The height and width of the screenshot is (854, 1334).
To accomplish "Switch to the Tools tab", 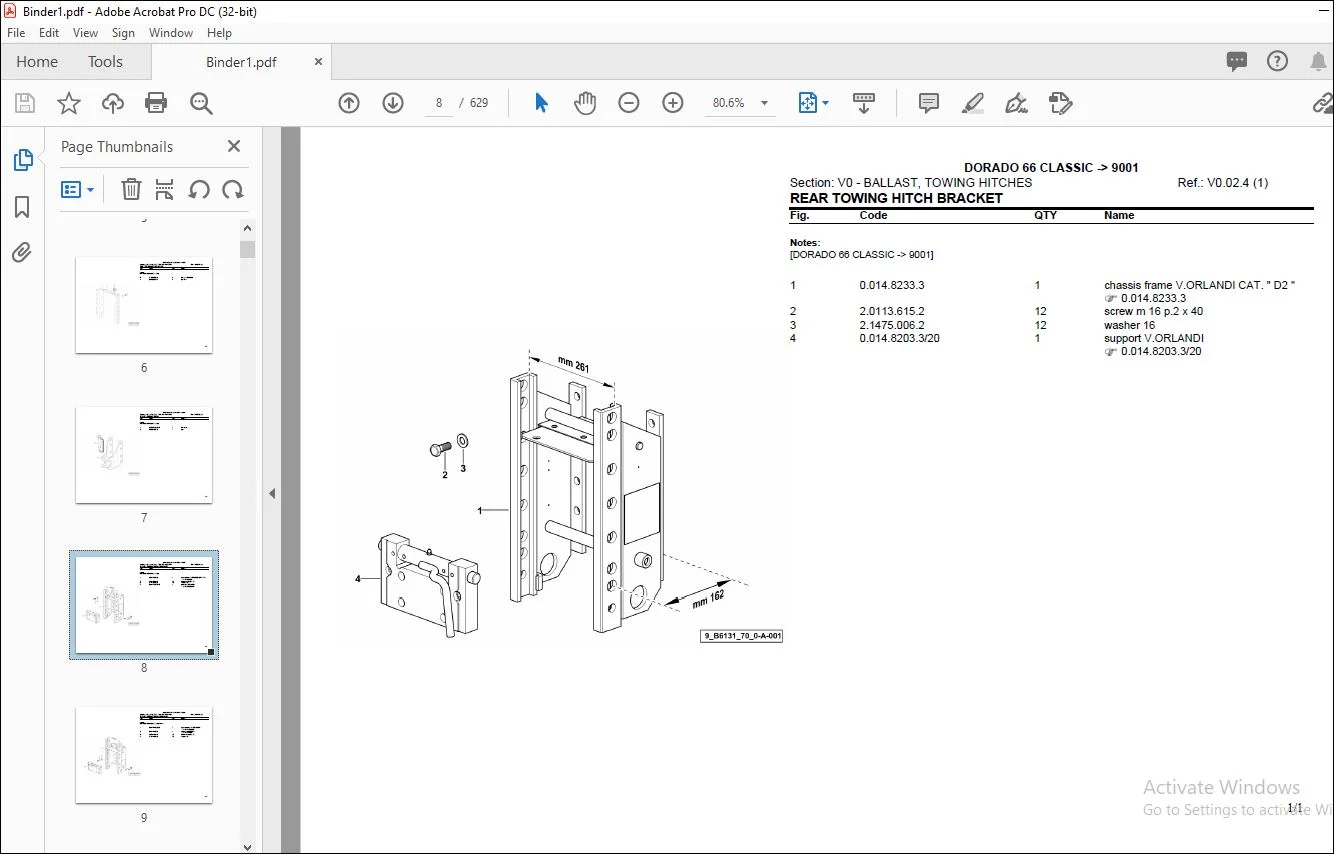I will click(105, 61).
